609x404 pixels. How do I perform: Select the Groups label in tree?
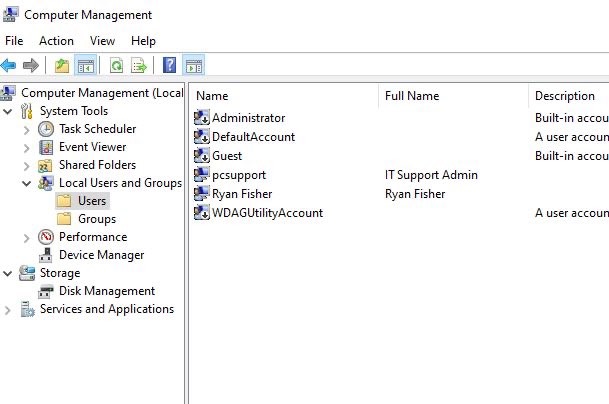[x=97, y=219]
